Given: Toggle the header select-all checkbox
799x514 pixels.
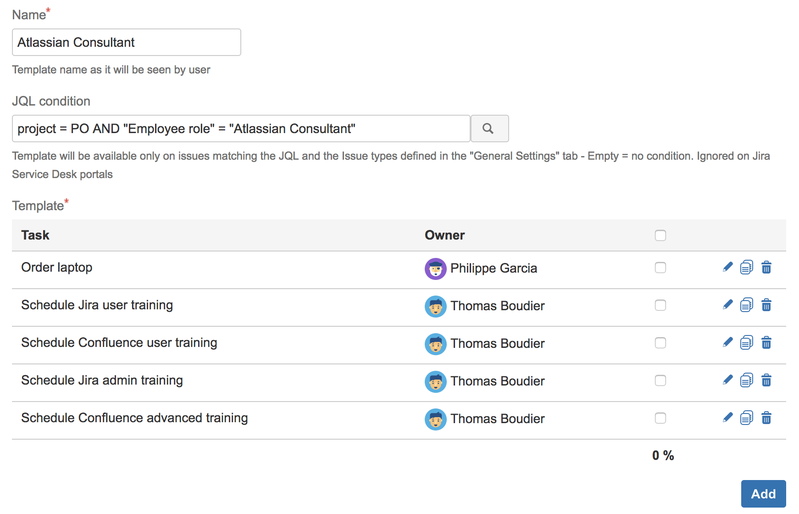Looking at the screenshot, I should point(660,236).
